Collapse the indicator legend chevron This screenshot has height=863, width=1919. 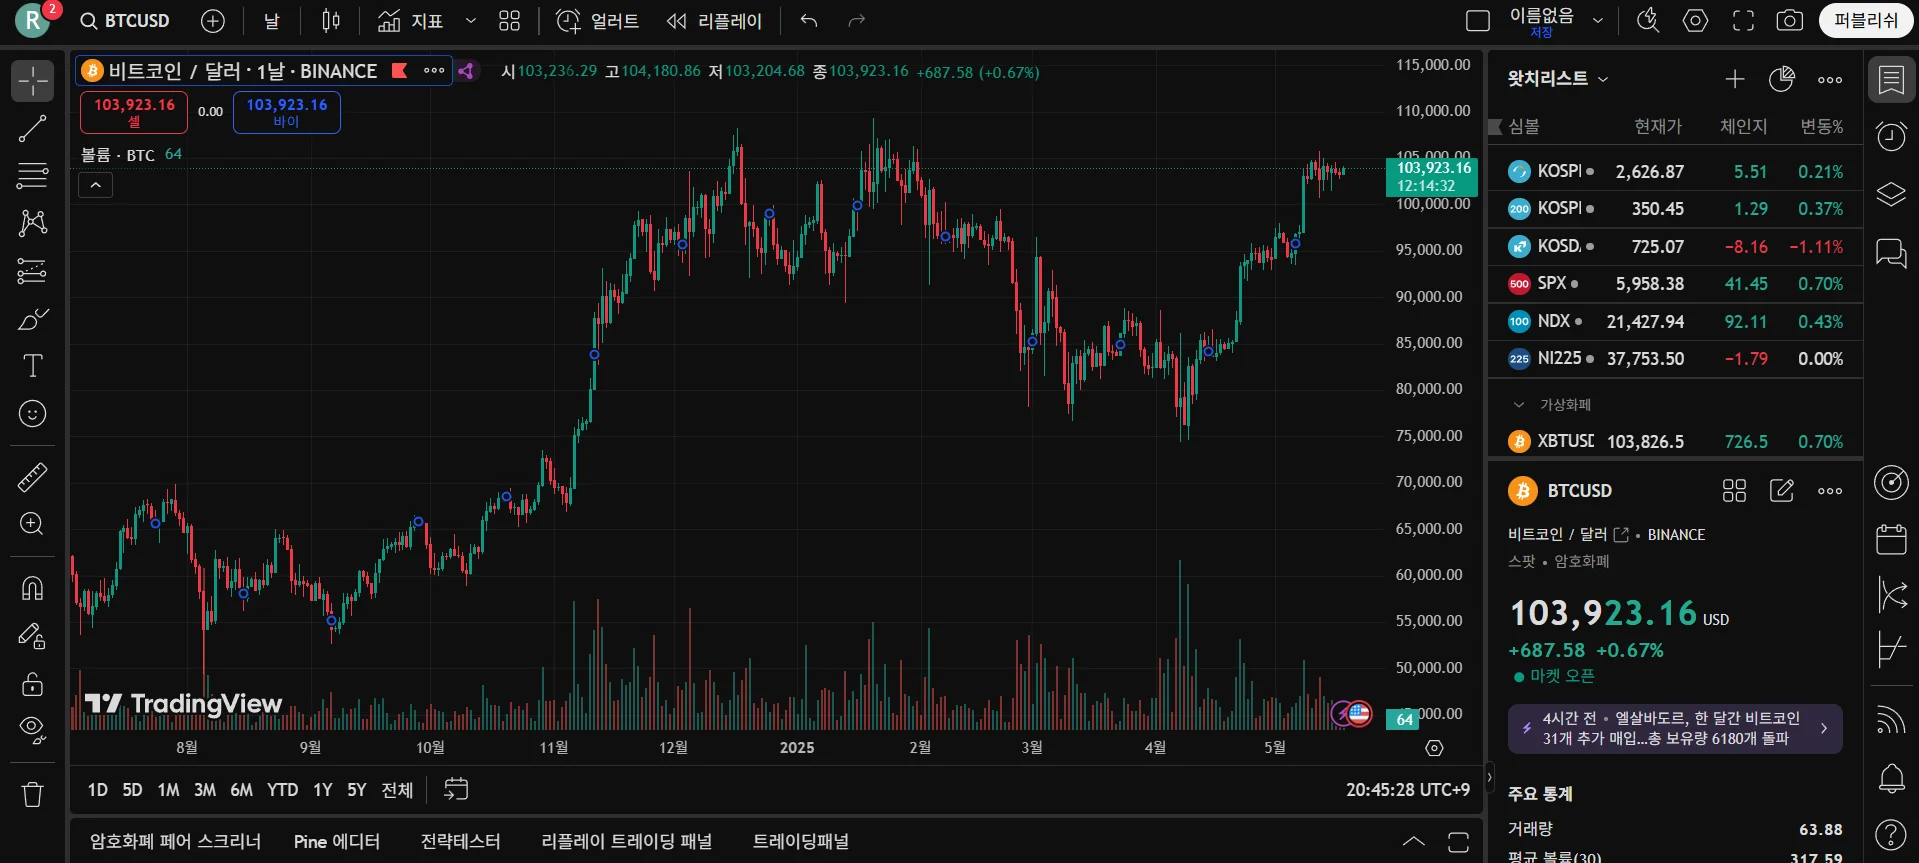coord(96,185)
